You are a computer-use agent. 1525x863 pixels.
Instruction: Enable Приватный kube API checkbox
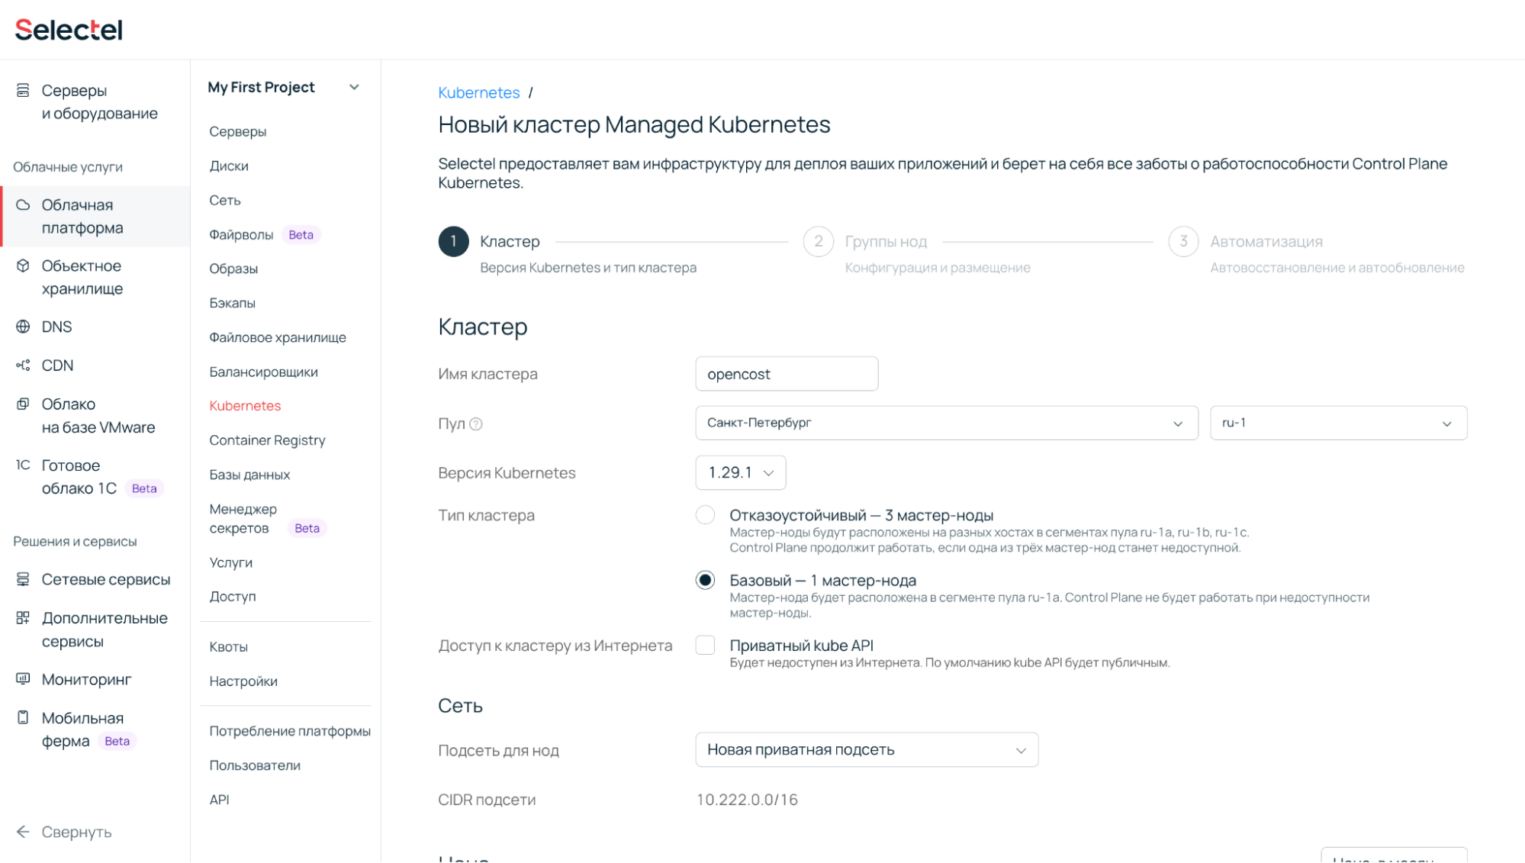point(705,645)
